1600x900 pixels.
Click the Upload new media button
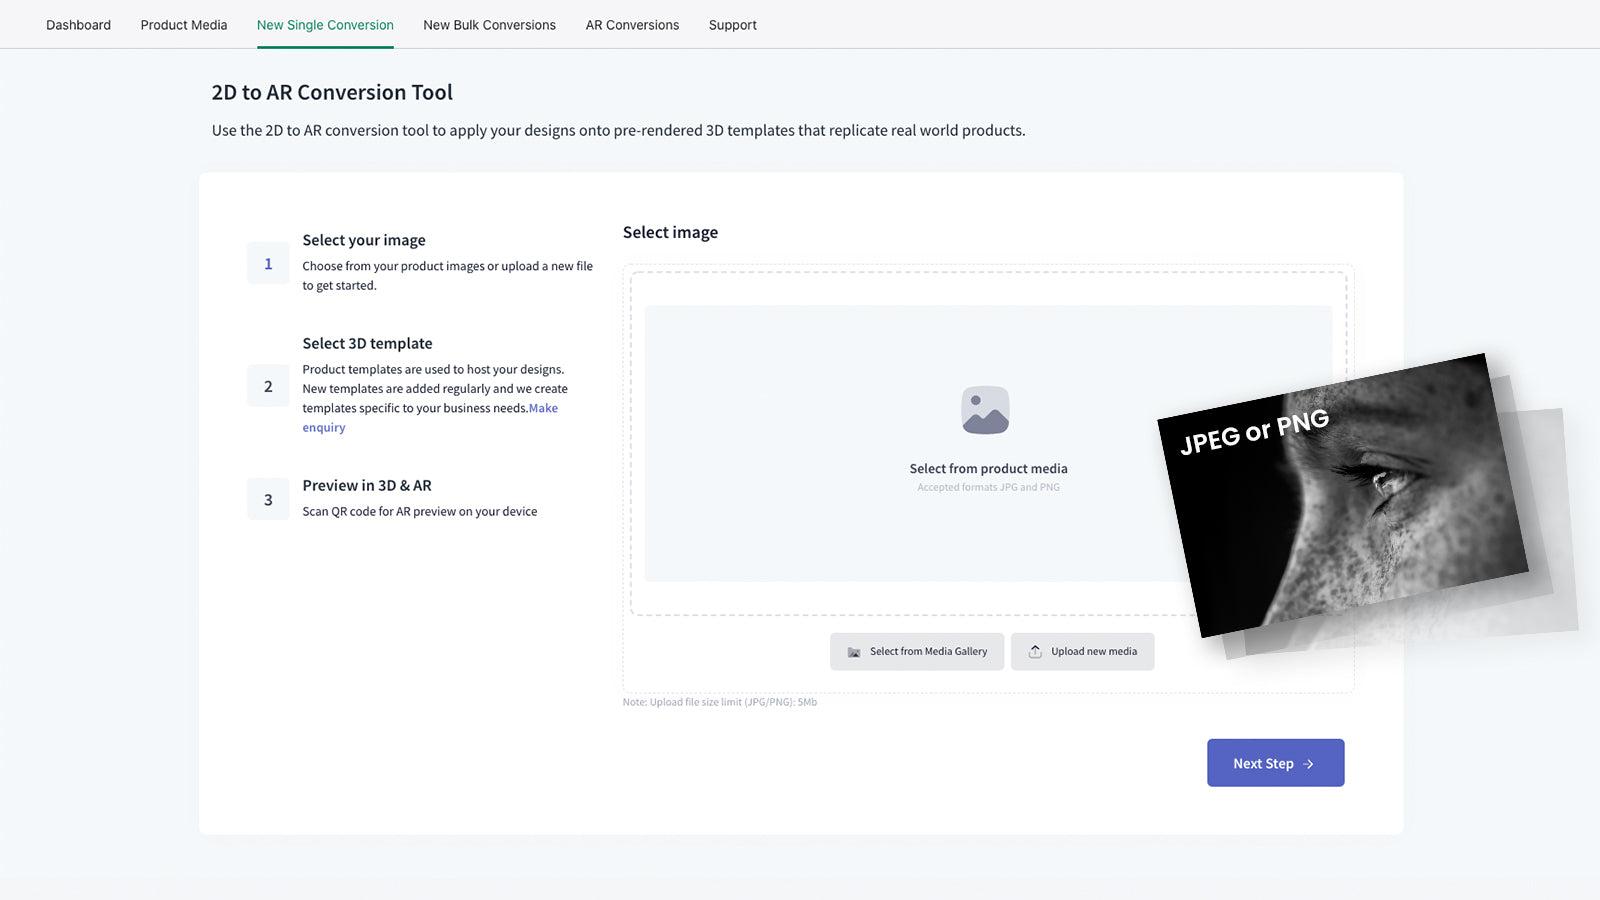(x=1082, y=651)
